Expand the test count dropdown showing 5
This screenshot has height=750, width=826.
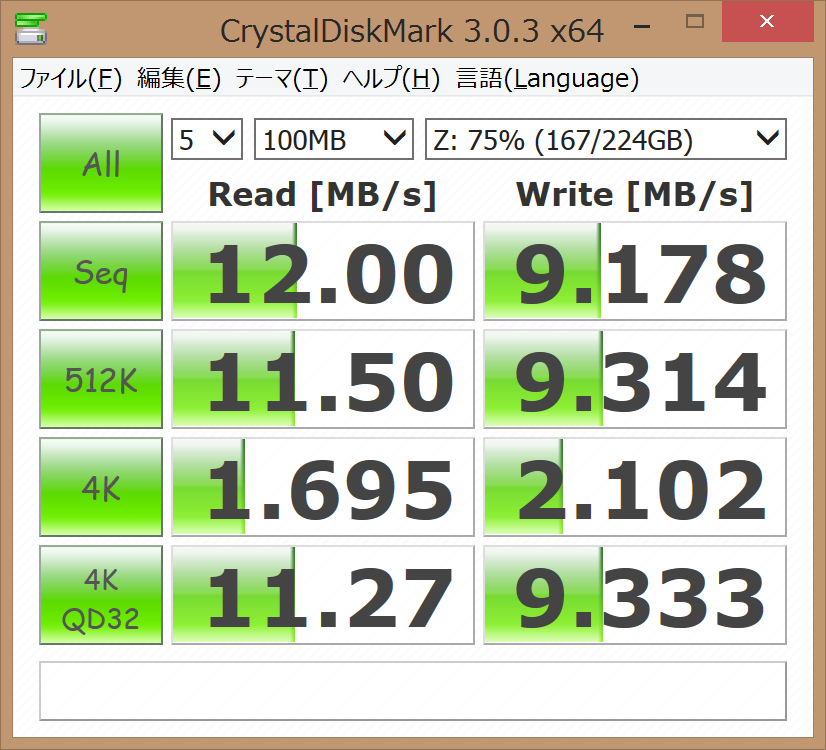point(207,139)
